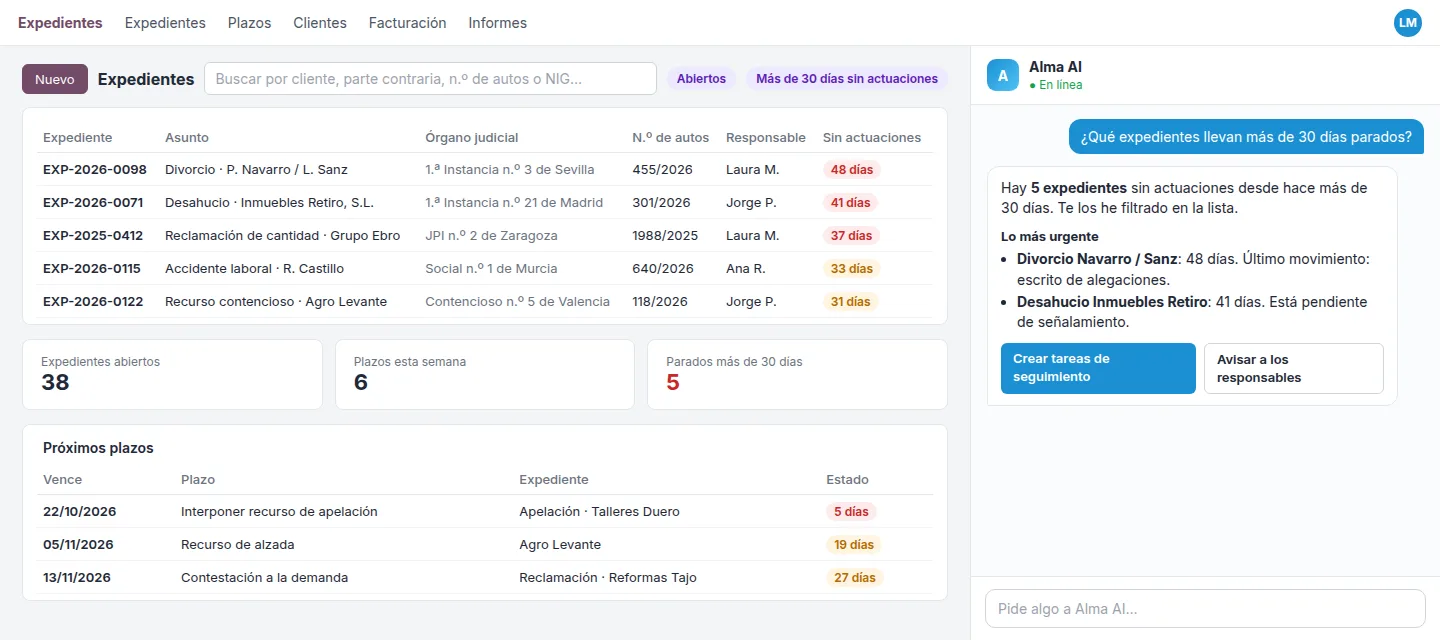Click 'JPI n.º 2 de Zaragoza'

tap(491, 236)
